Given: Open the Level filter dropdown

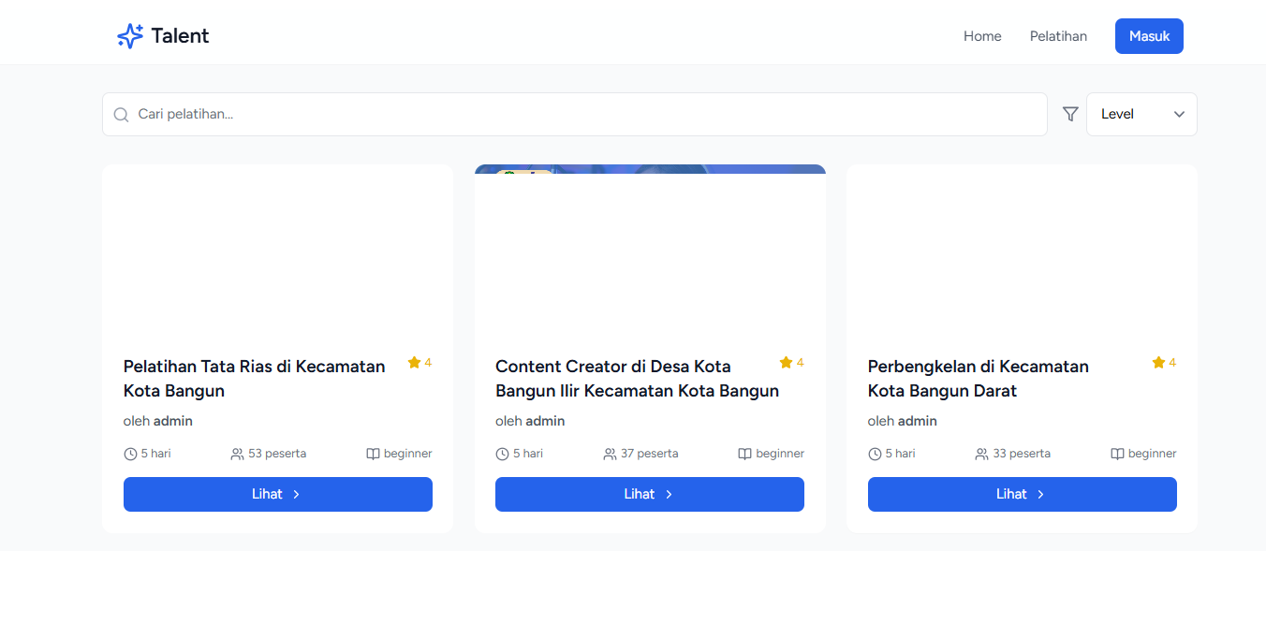Looking at the screenshot, I should point(1141,114).
